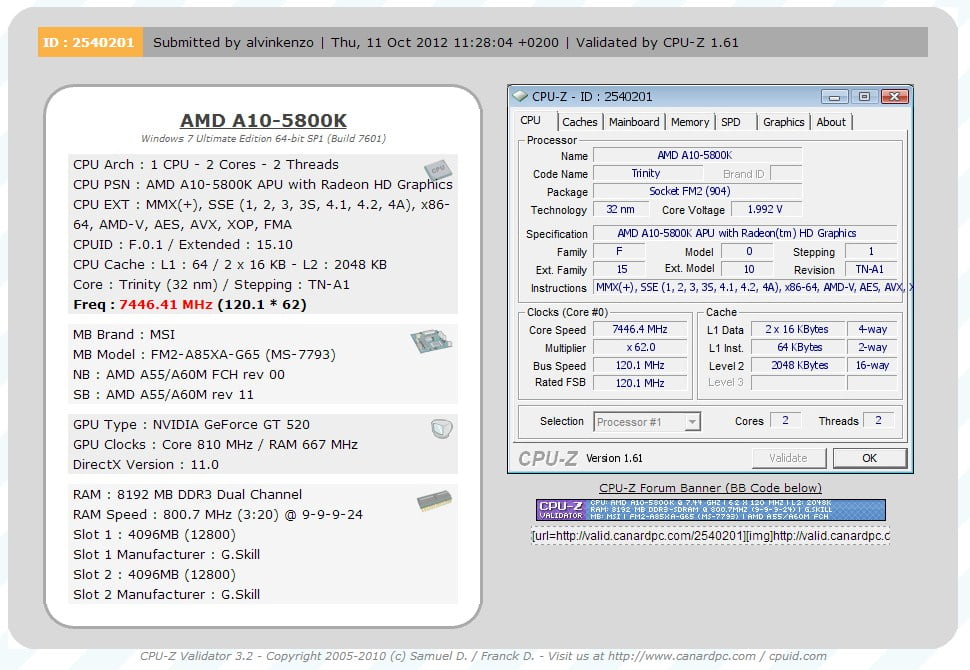This screenshot has height=670, width=970.
Task: Open the Graphics tab
Action: [x=783, y=122]
